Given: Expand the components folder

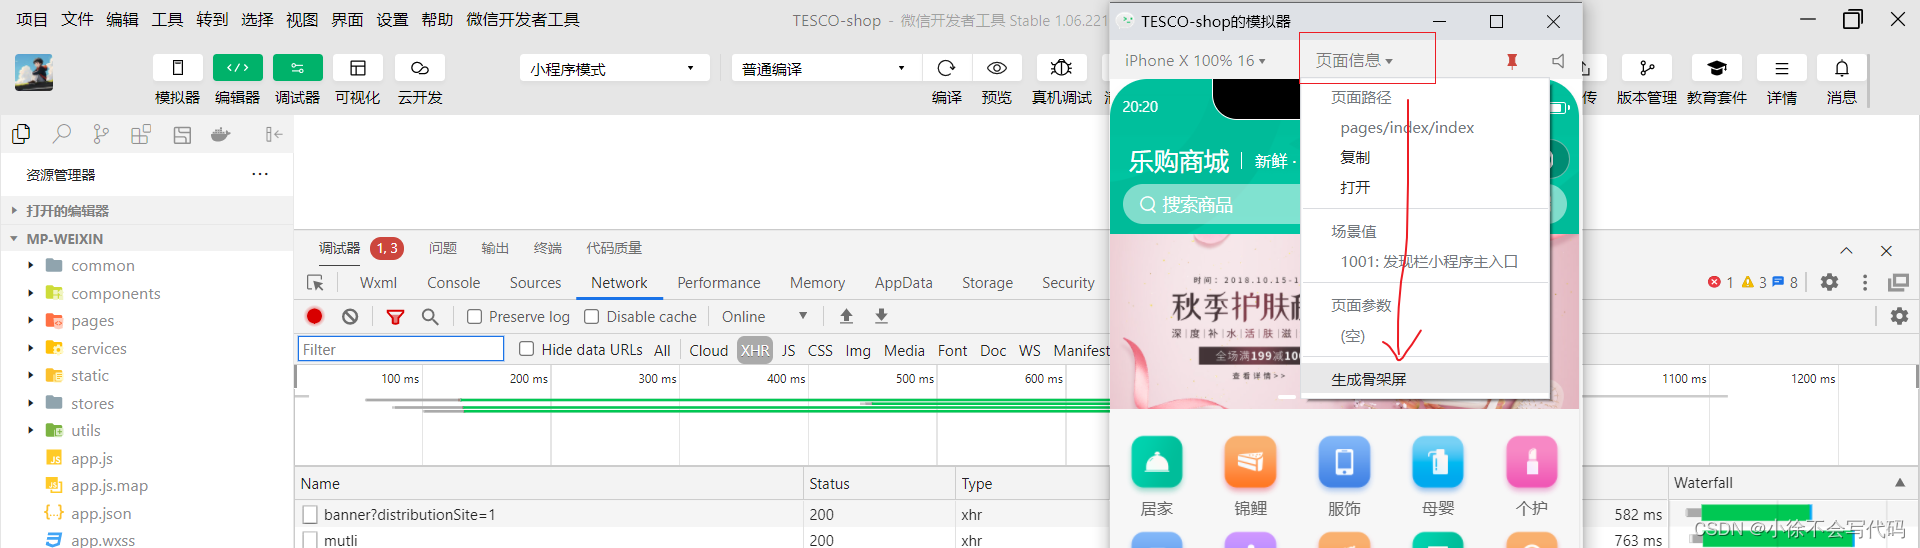Looking at the screenshot, I should [x=30, y=293].
